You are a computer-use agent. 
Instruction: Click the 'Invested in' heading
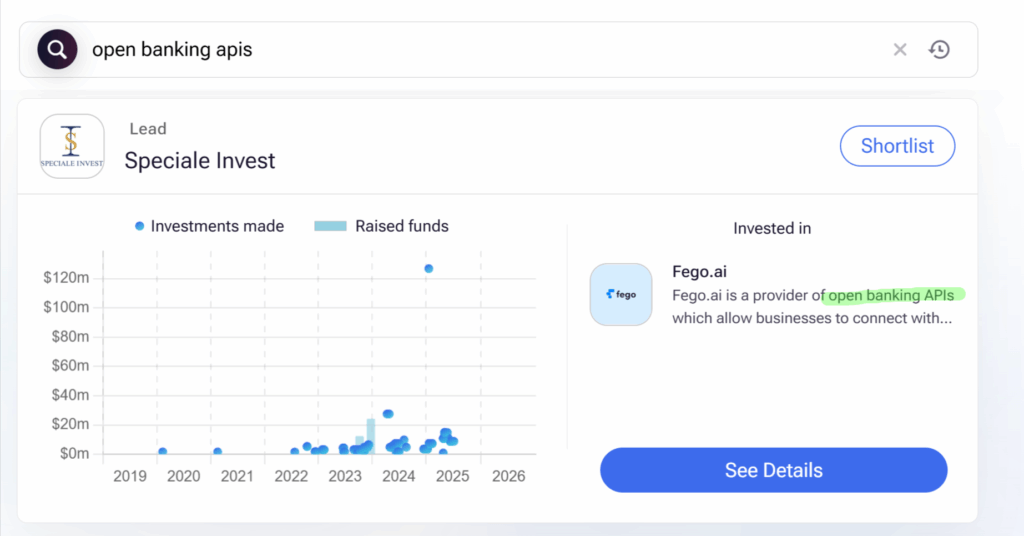point(772,229)
